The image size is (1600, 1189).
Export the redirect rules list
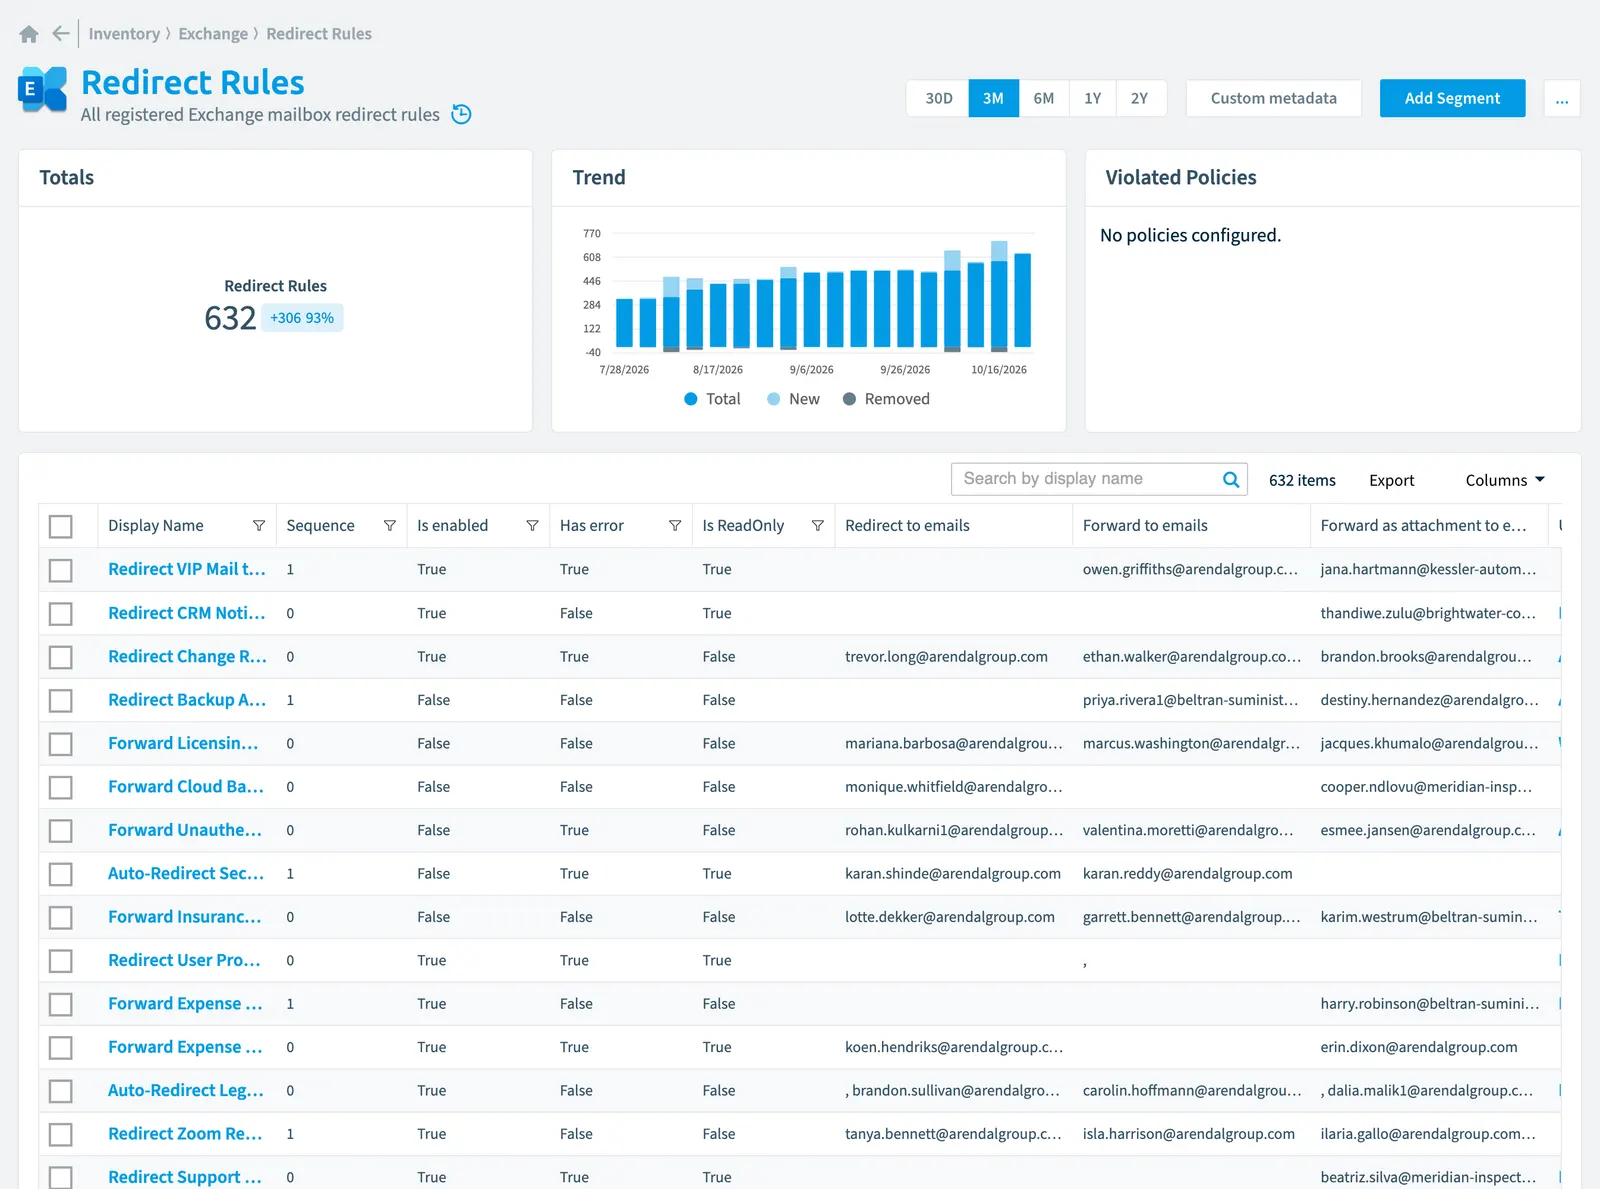[1391, 480]
